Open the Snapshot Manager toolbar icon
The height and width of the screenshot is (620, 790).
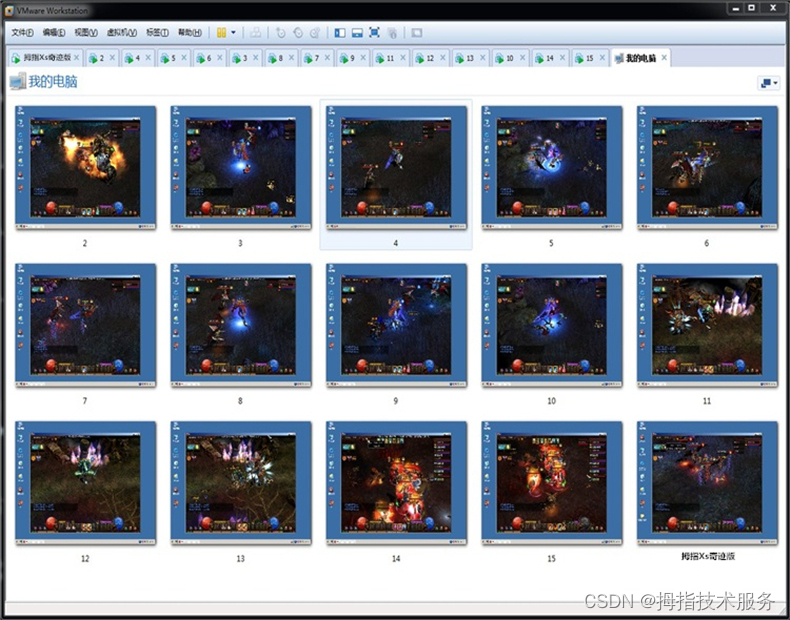tap(315, 33)
